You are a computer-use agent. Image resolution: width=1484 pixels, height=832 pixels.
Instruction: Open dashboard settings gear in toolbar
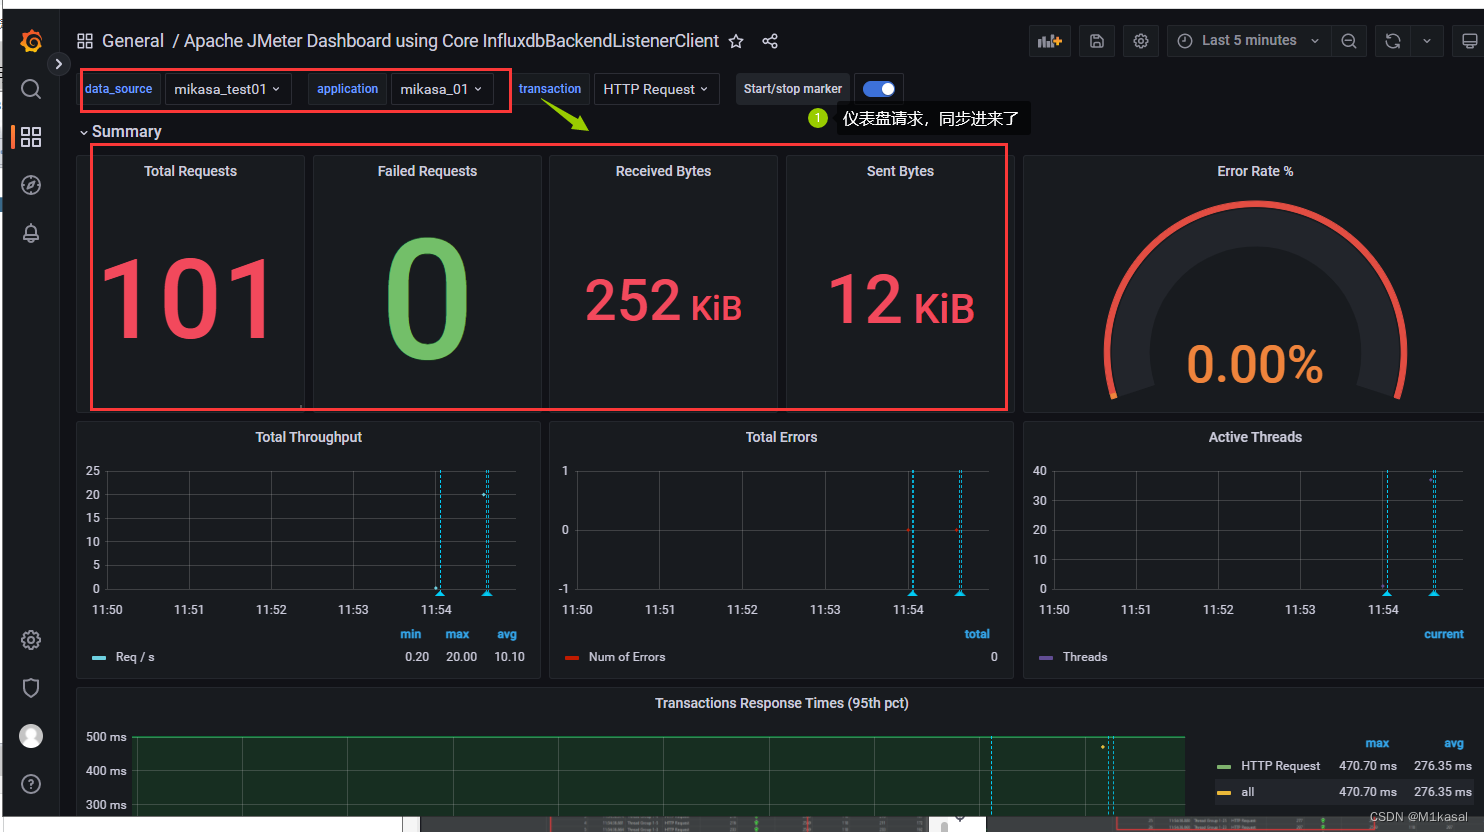(x=1141, y=41)
